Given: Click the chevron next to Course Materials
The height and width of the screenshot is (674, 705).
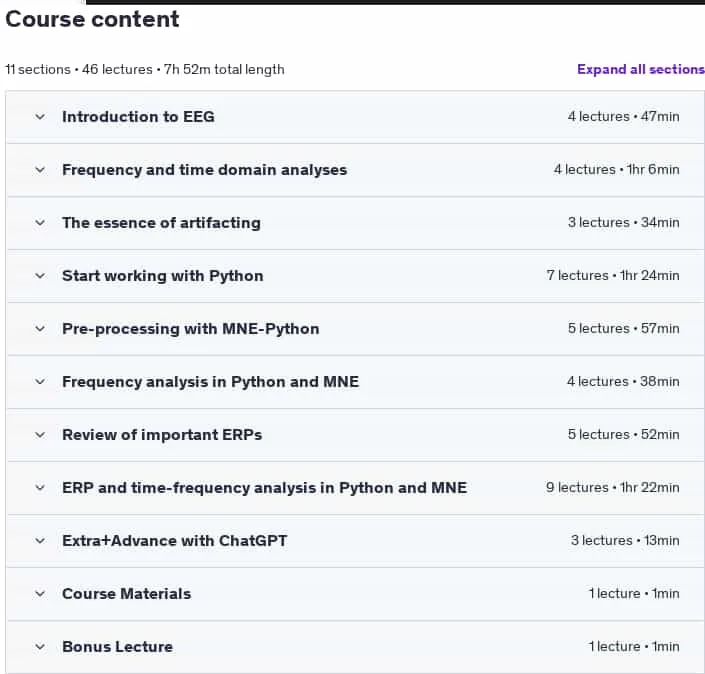Looking at the screenshot, I should [x=40, y=594].
